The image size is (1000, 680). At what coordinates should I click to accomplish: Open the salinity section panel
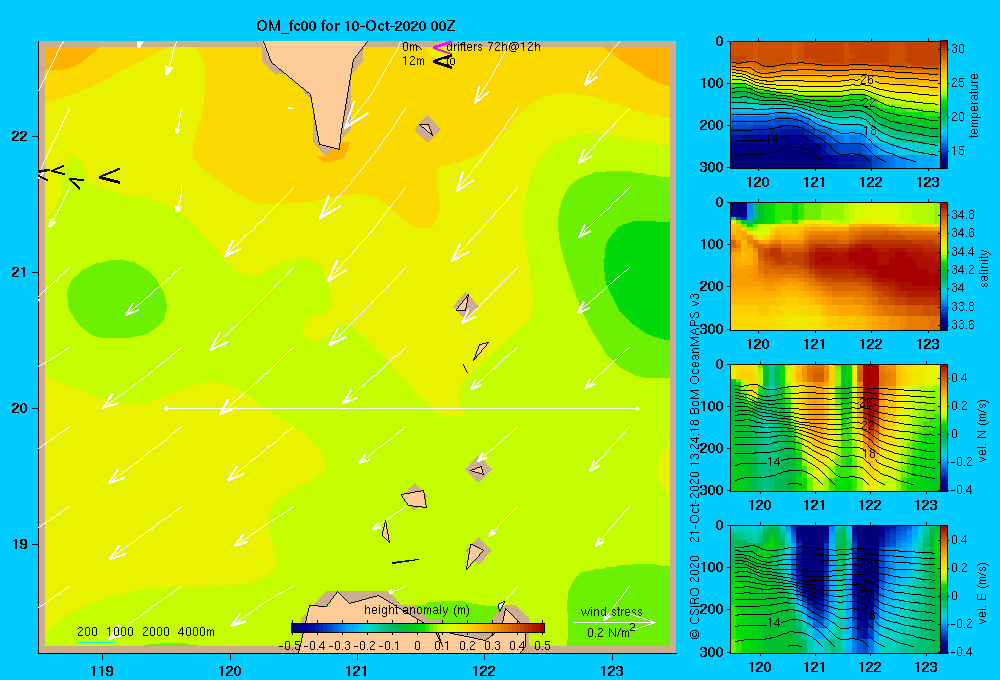[835, 266]
